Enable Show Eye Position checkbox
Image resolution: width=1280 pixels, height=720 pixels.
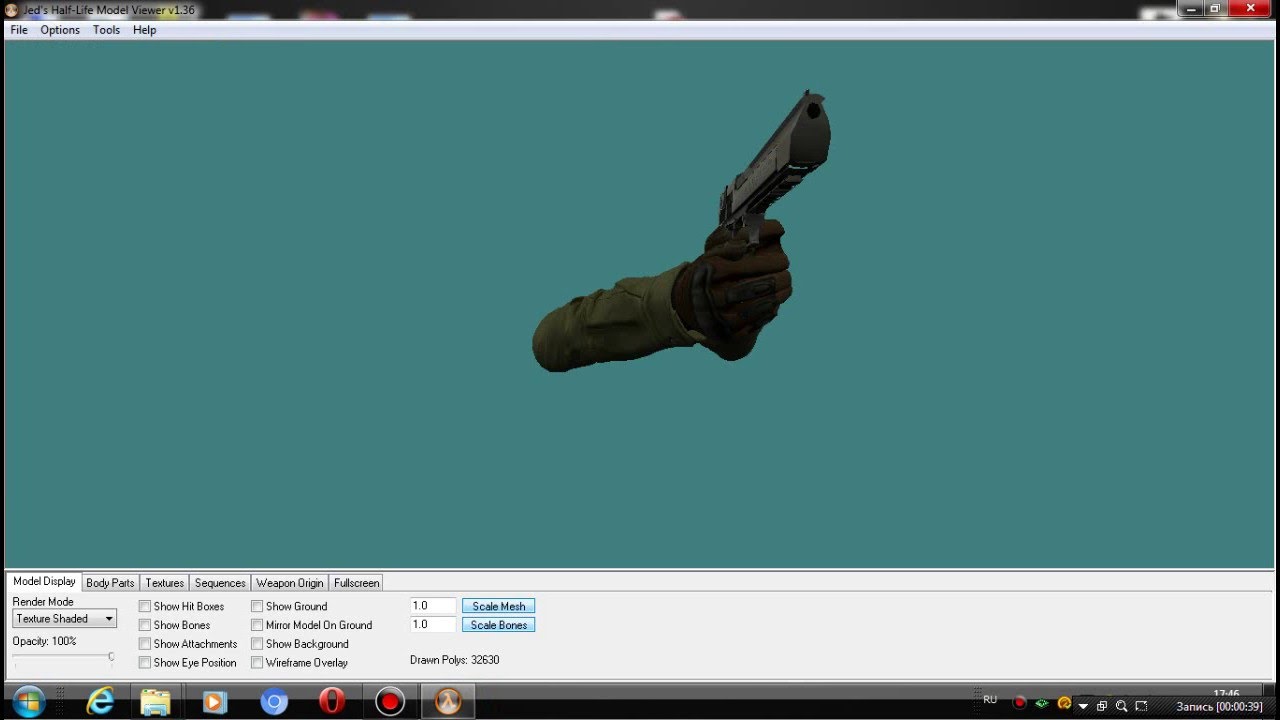click(x=145, y=662)
